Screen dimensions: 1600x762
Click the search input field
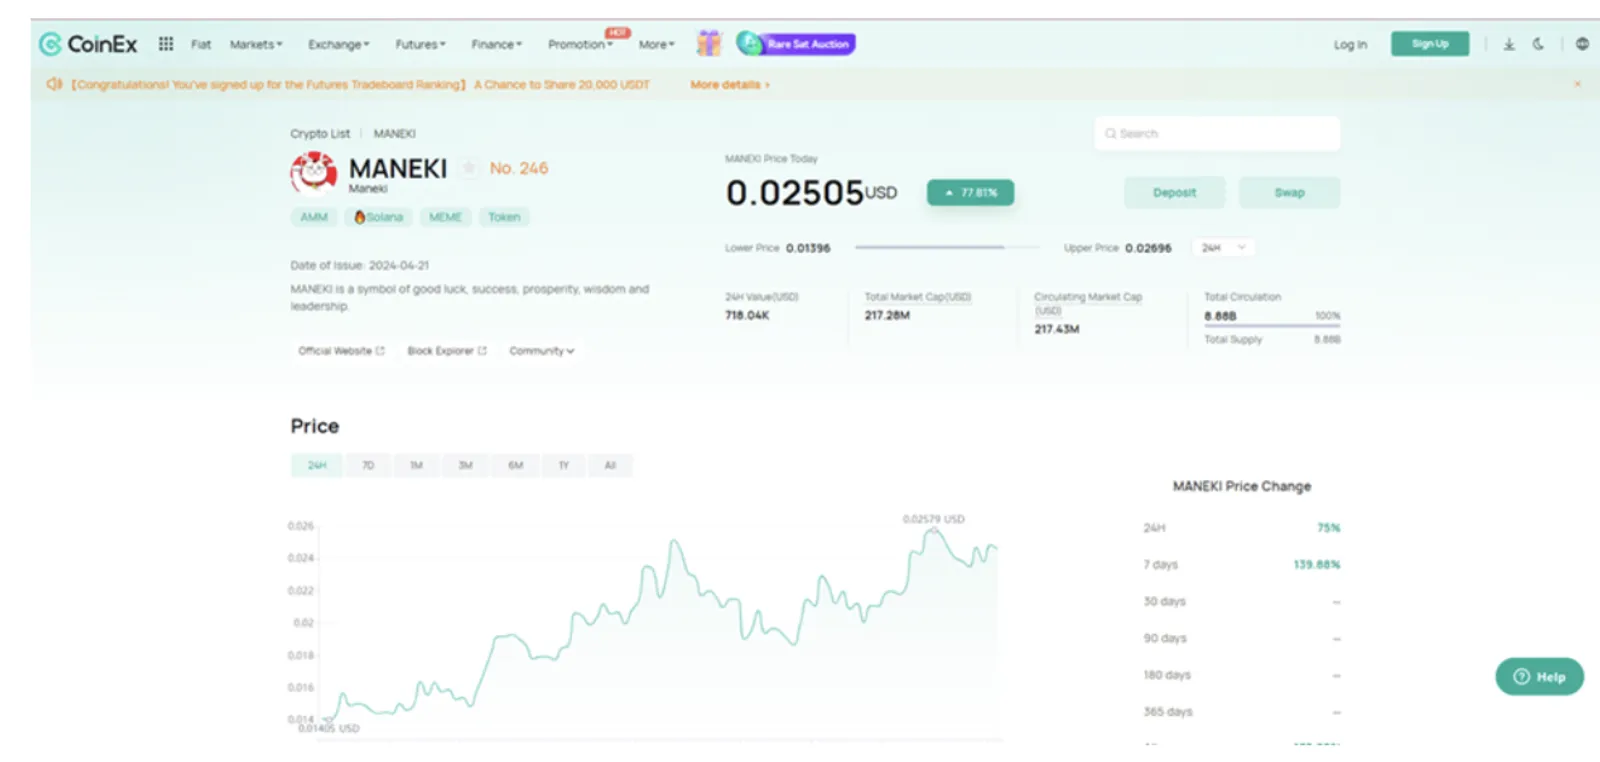pyautogui.click(x=1217, y=133)
